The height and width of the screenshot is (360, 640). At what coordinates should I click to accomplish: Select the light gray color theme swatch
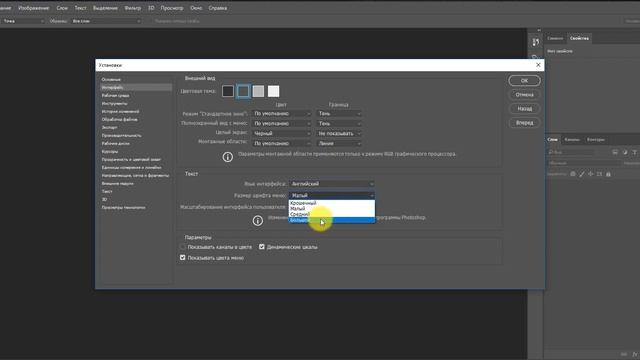pyautogui.click(x=258, y=91)
